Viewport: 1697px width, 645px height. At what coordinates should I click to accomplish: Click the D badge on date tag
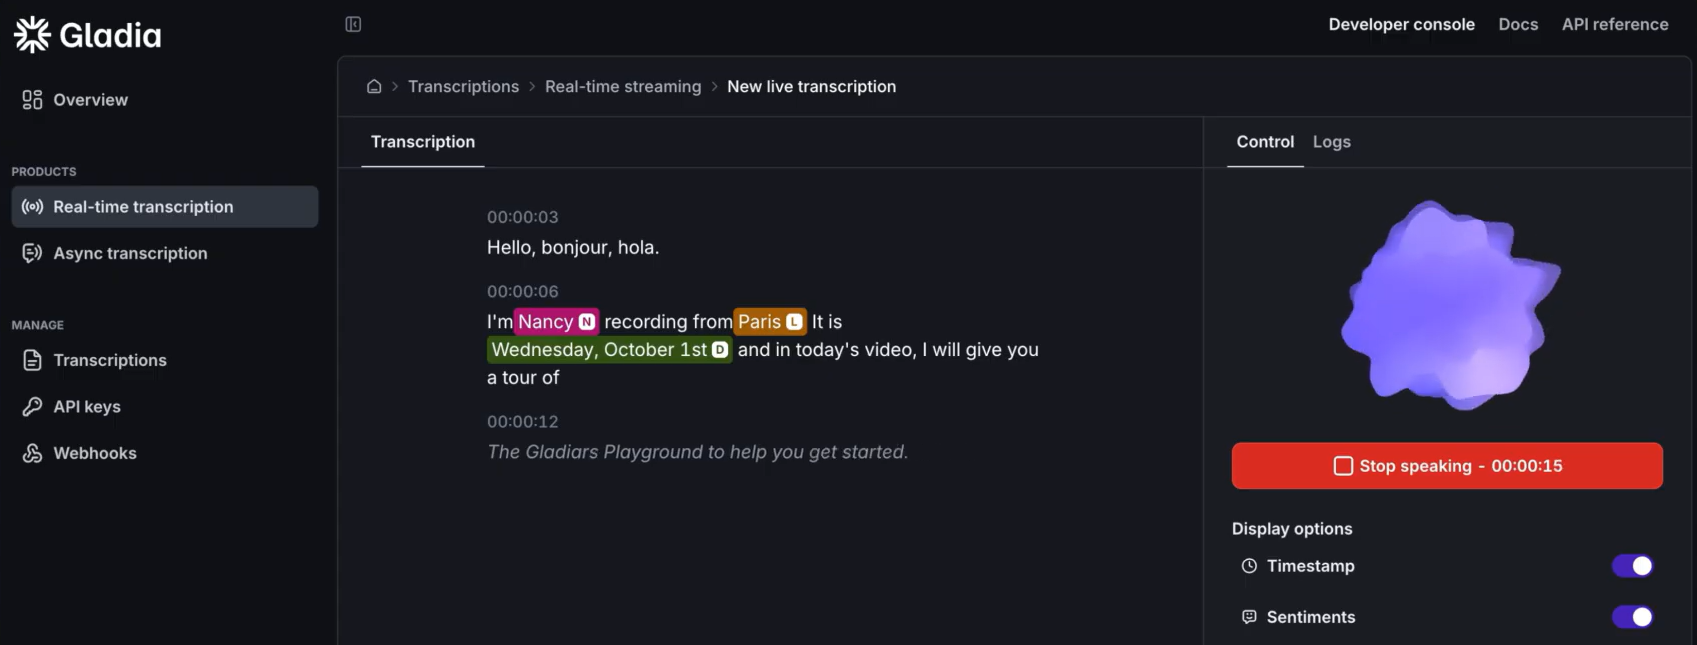[719, 350]
